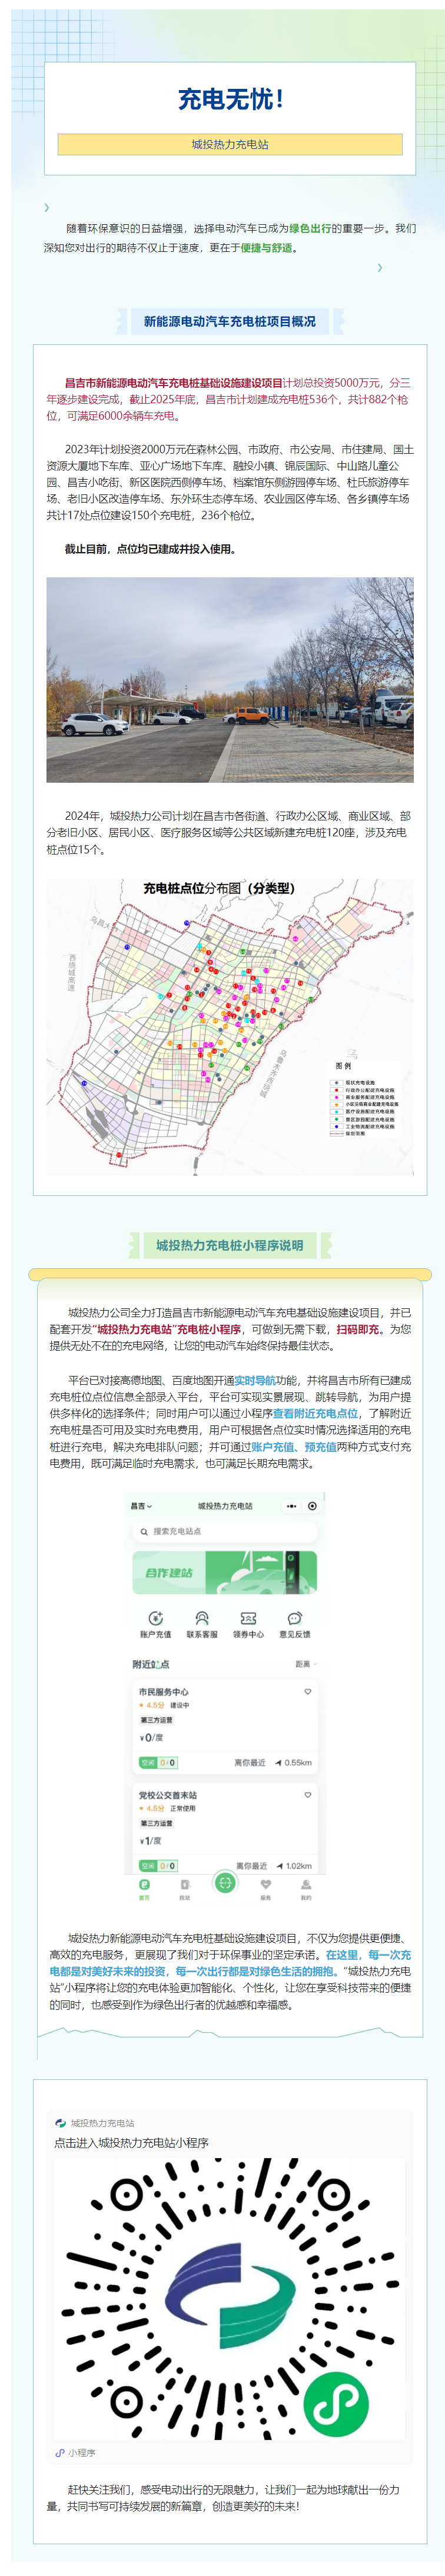Click the bold 截止目前，点位均已建成并投入使用 line
This screenshot has width=445, height=2576.
pyautogui.click(x=151, y=549)
